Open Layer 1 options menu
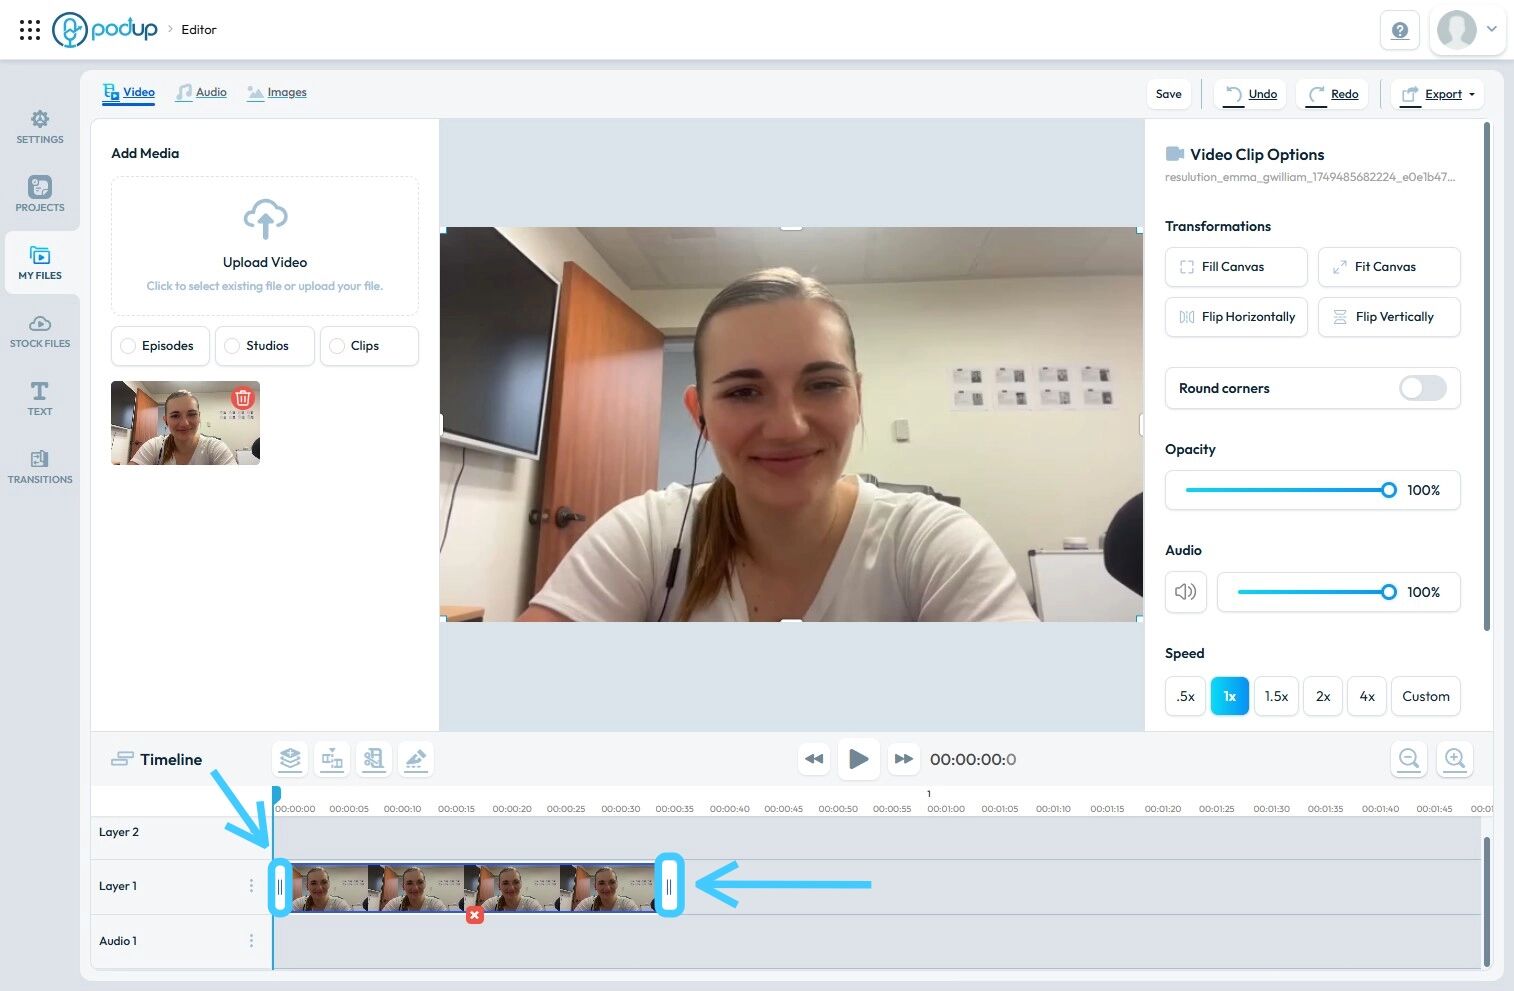Viewport: 1514px width, 991px height. click(x=251, y=886)
